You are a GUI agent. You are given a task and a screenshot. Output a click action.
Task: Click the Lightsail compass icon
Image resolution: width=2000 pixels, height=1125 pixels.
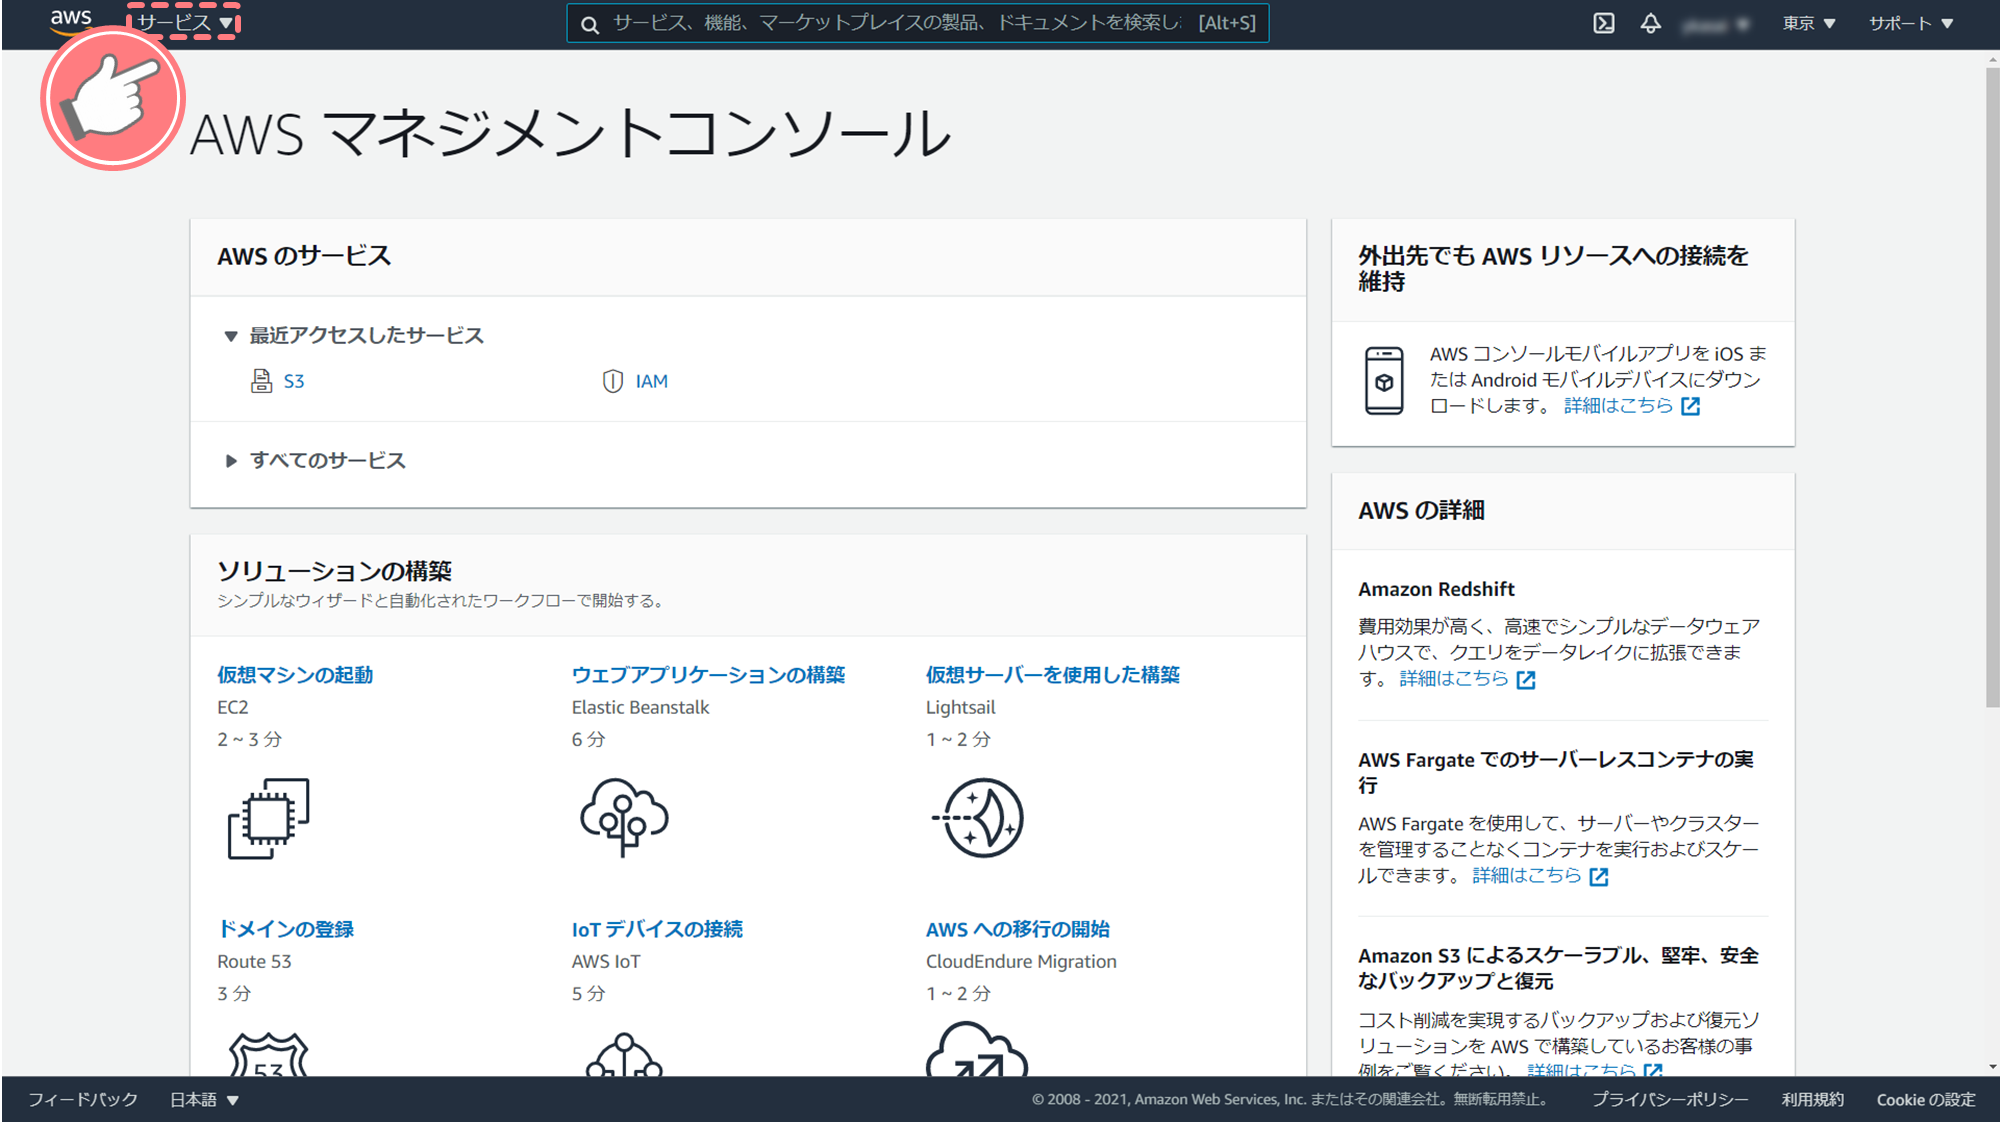[x=978, y=818]
